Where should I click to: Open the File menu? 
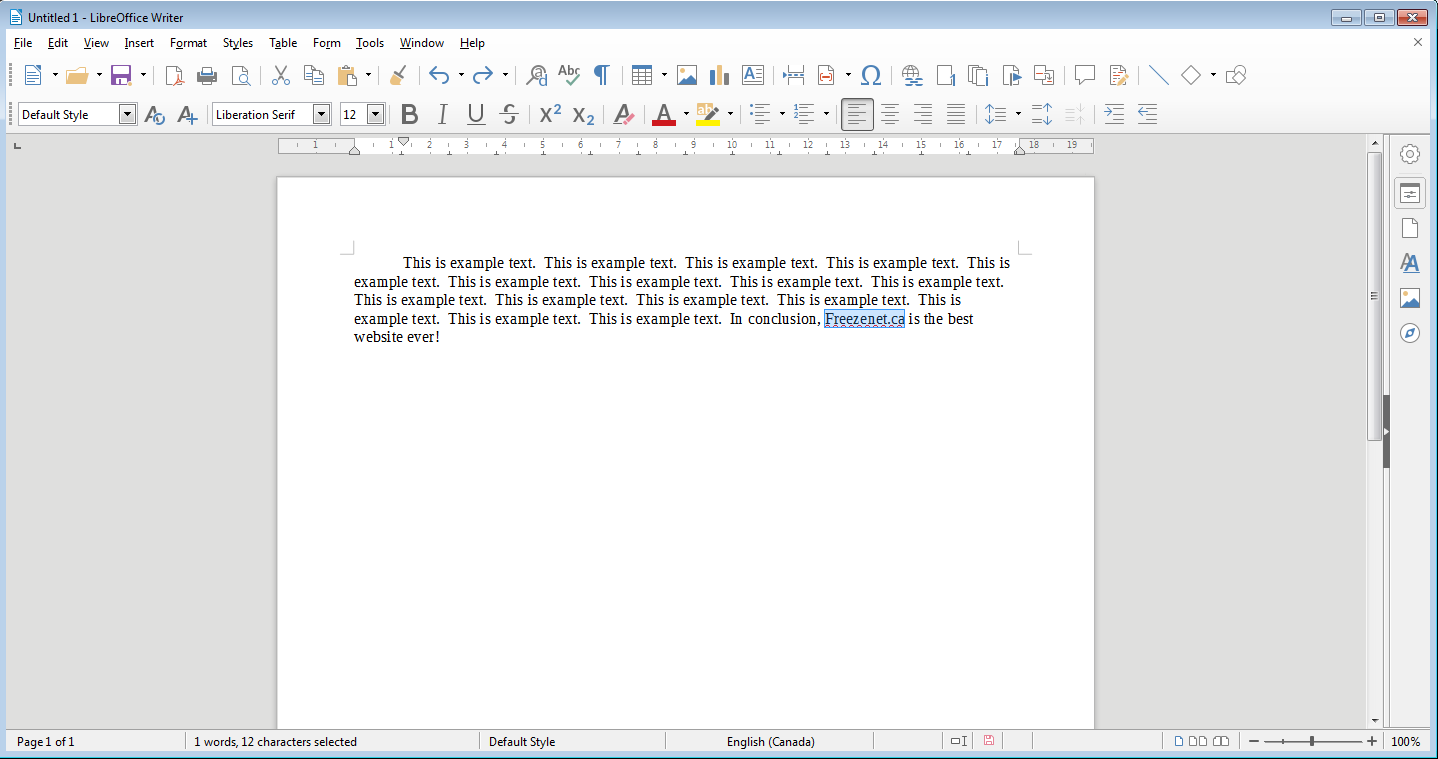coord(23,43)
